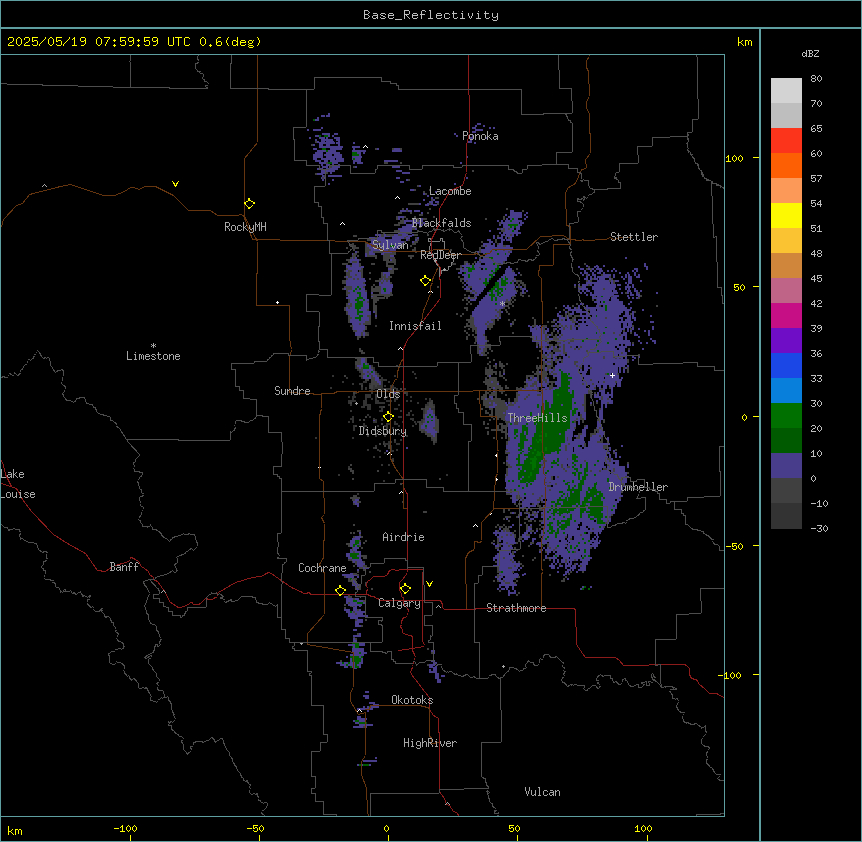Click the 100 tick on right axis

734,158
